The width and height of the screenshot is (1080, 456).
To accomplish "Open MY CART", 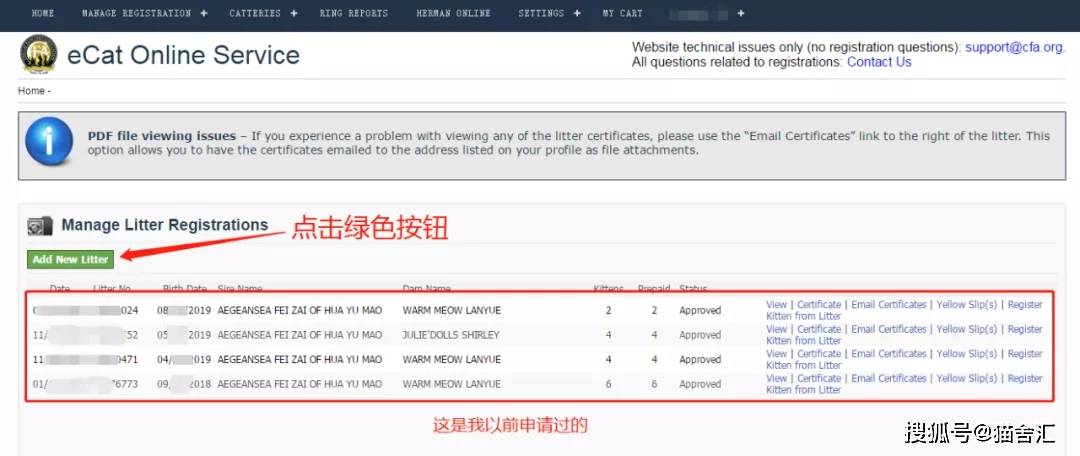I will coord(622,13).
